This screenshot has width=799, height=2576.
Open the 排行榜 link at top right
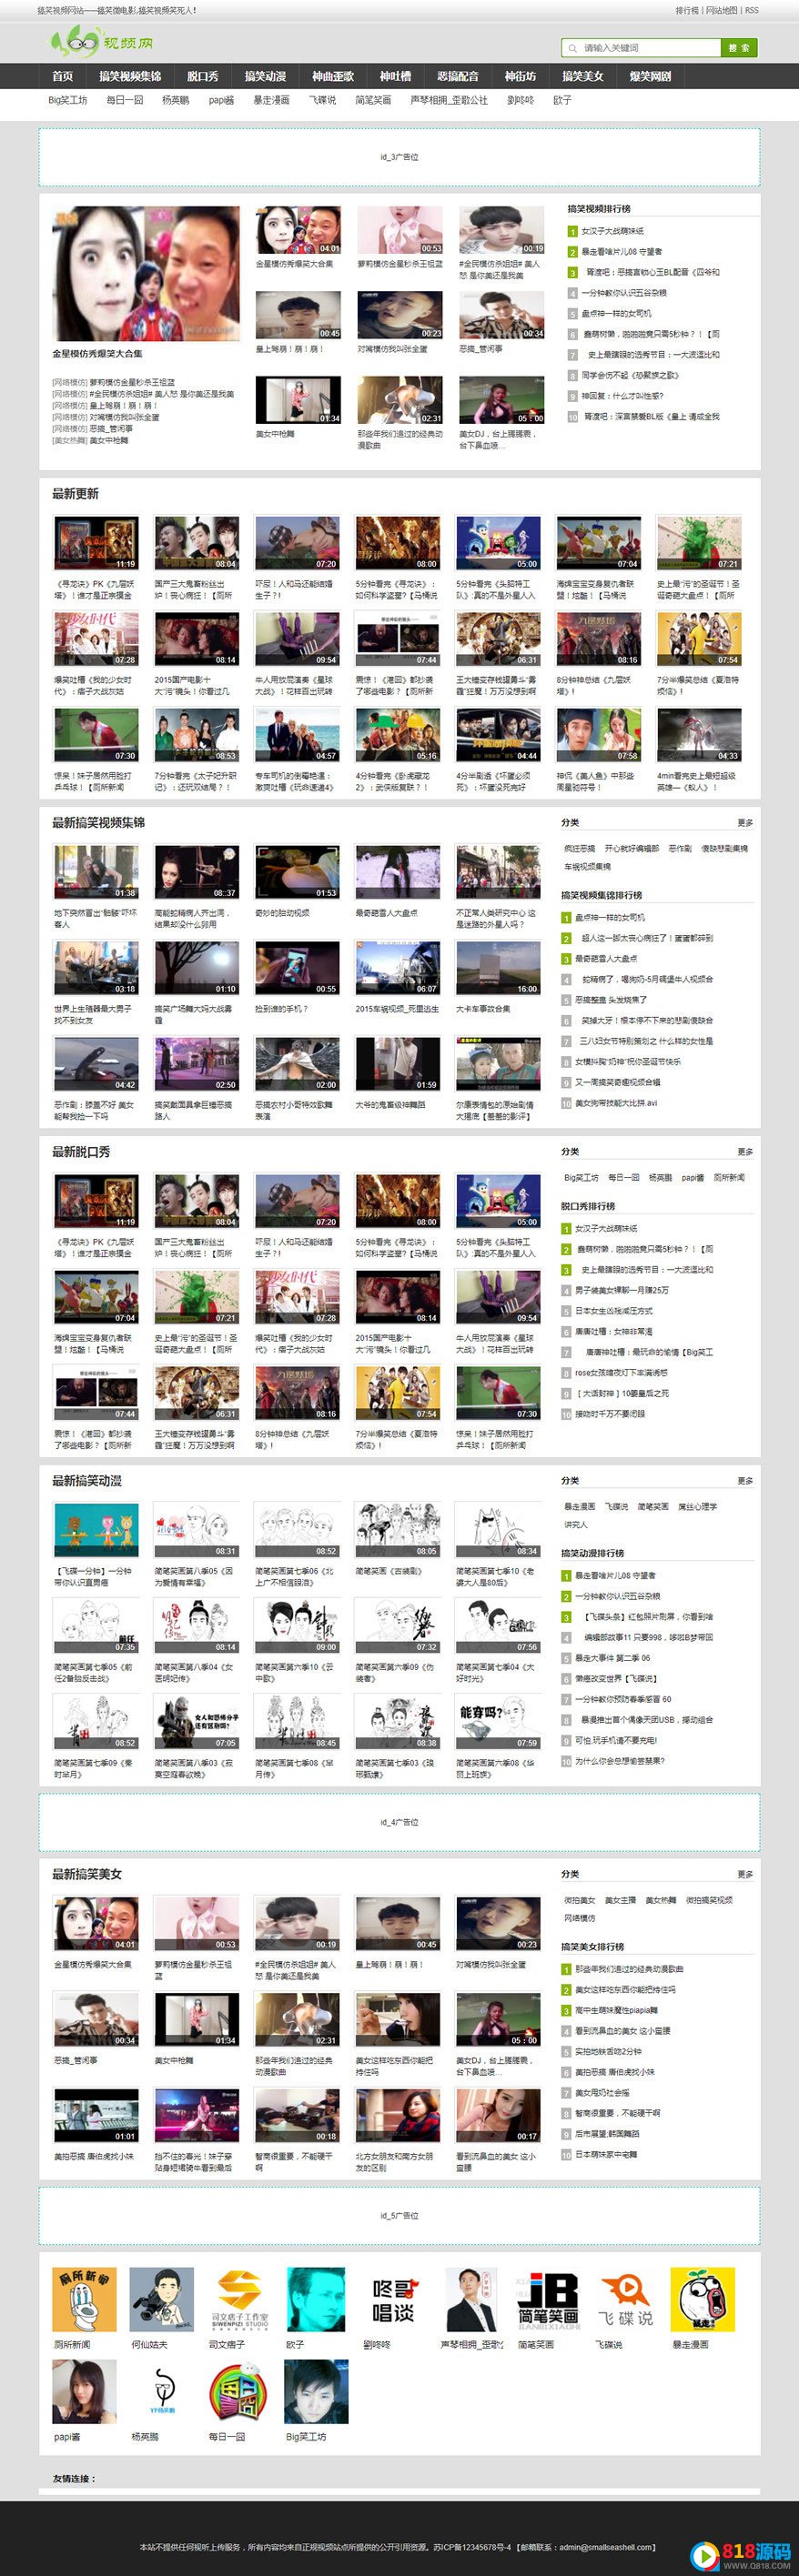click(x=687, y=10)
